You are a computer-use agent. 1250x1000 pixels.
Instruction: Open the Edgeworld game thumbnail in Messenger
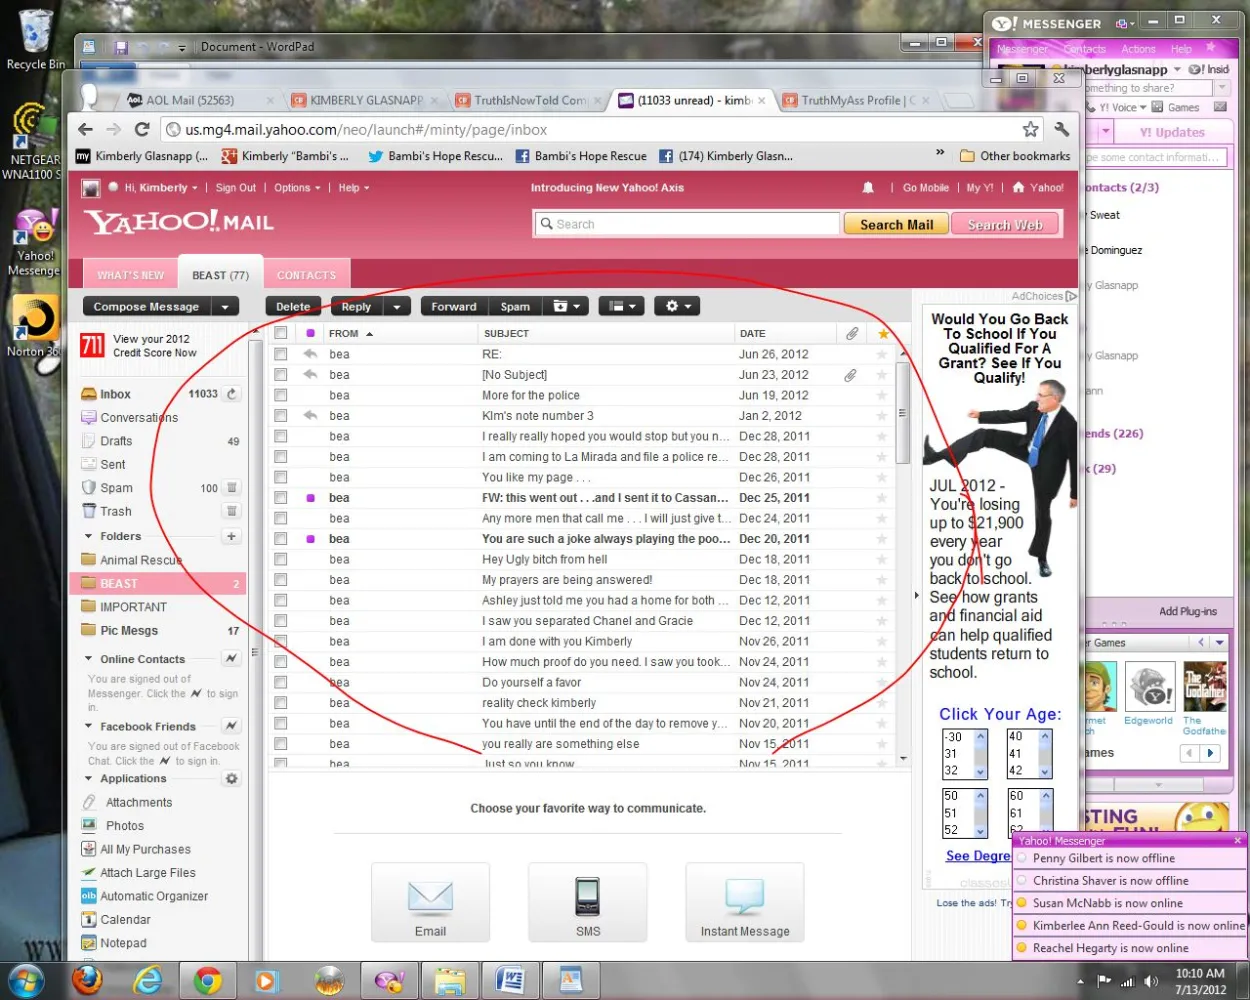click(1150, 688)
